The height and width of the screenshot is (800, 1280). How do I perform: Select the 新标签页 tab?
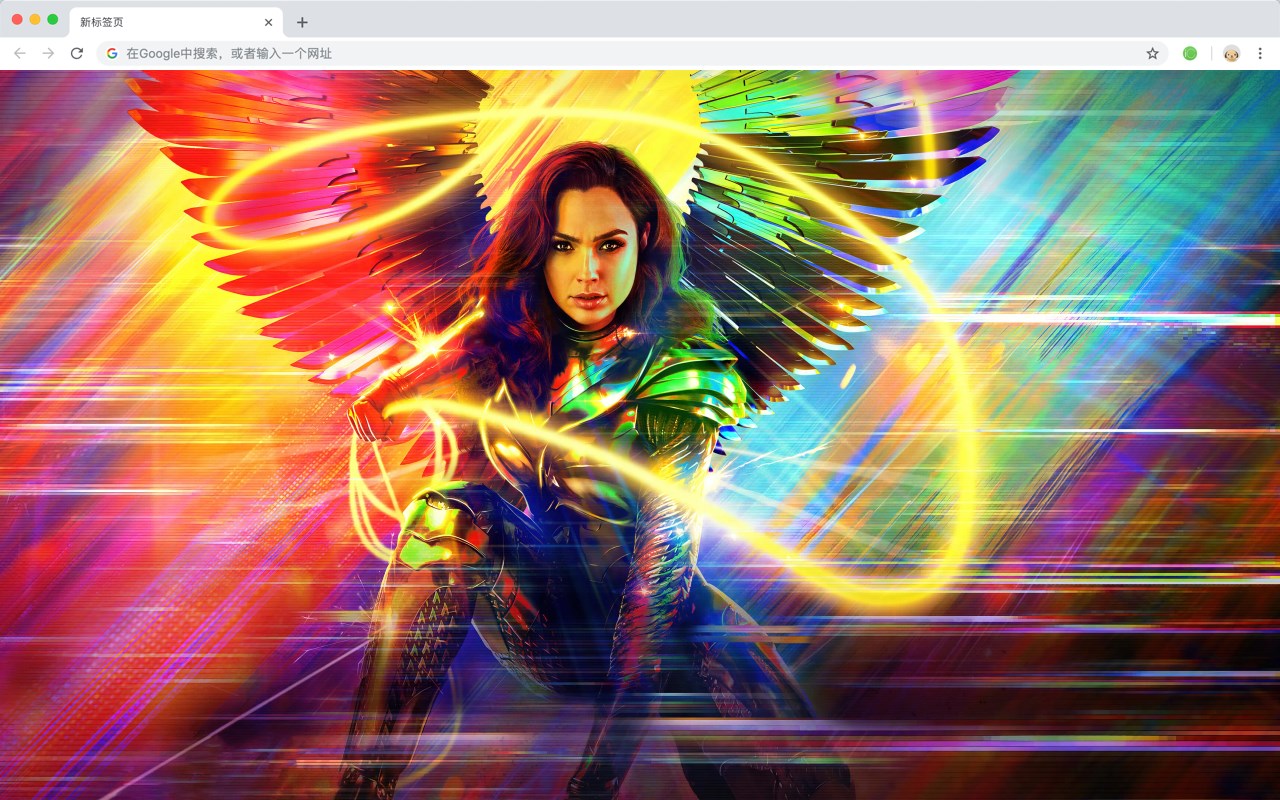(x=175, y=22)
